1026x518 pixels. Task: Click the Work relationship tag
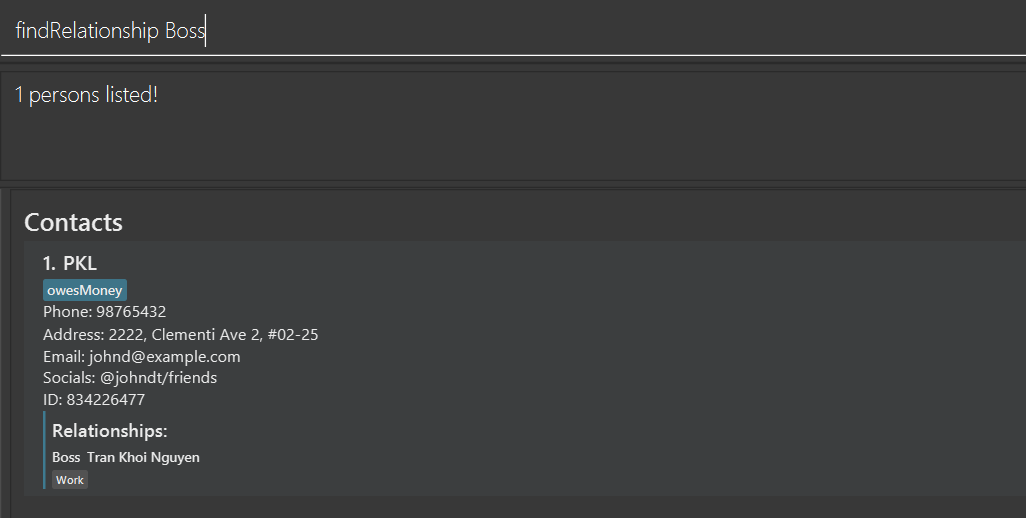click(x=70, y=480)
